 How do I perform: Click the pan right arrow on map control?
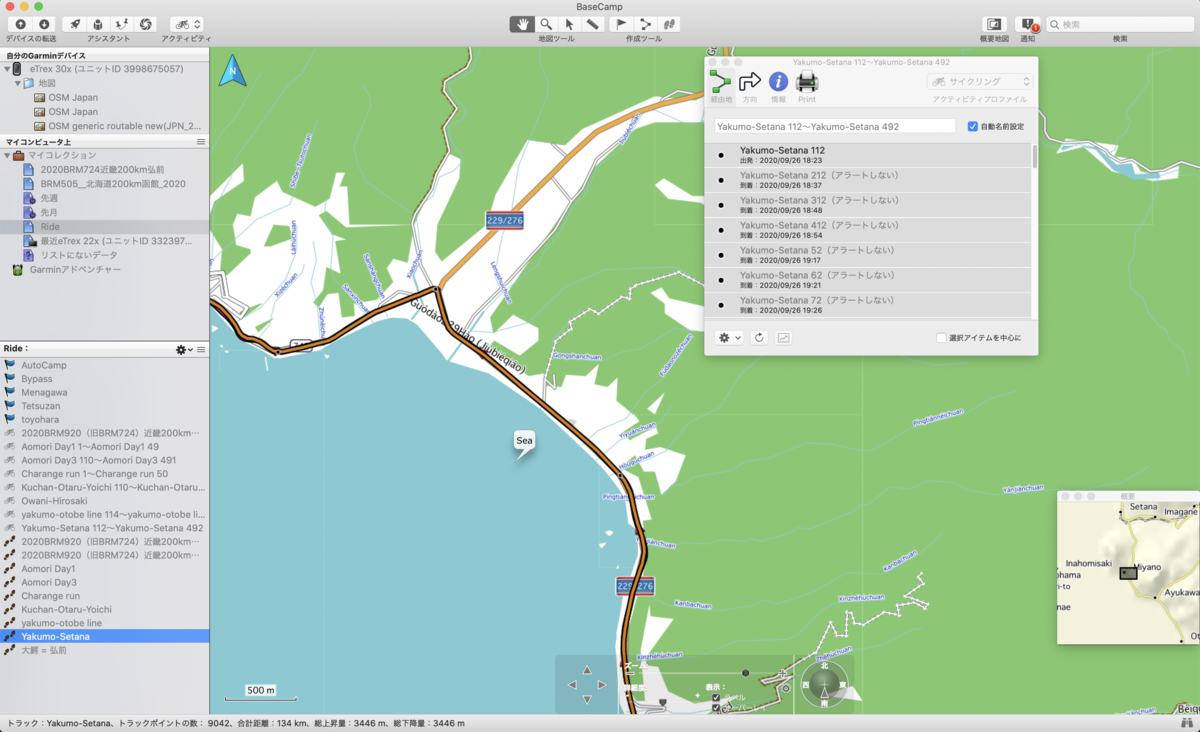pos(602,684)
